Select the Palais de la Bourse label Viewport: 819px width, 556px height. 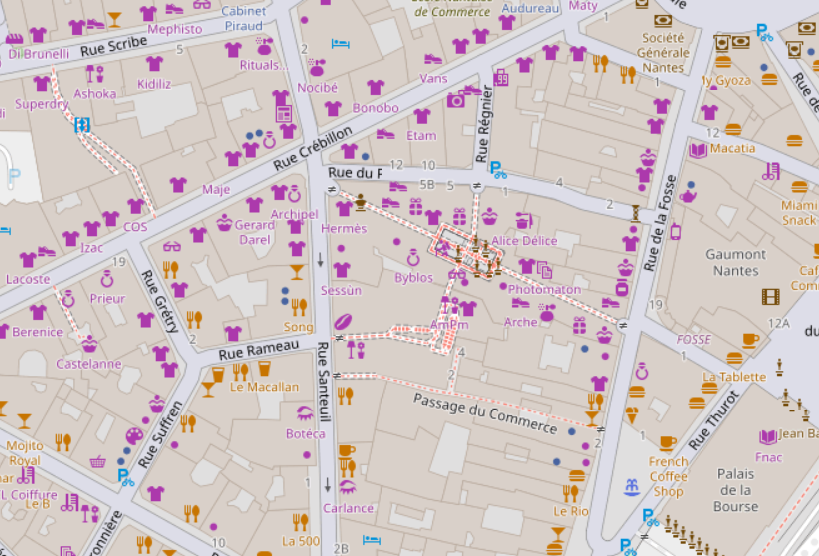735,490
